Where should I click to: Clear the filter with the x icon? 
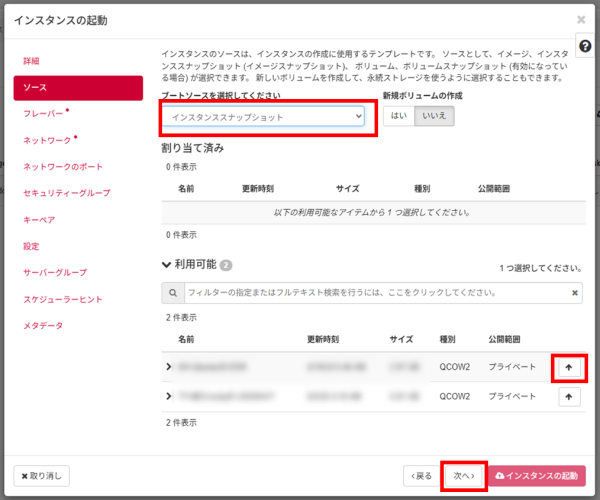tap(575, 293)
